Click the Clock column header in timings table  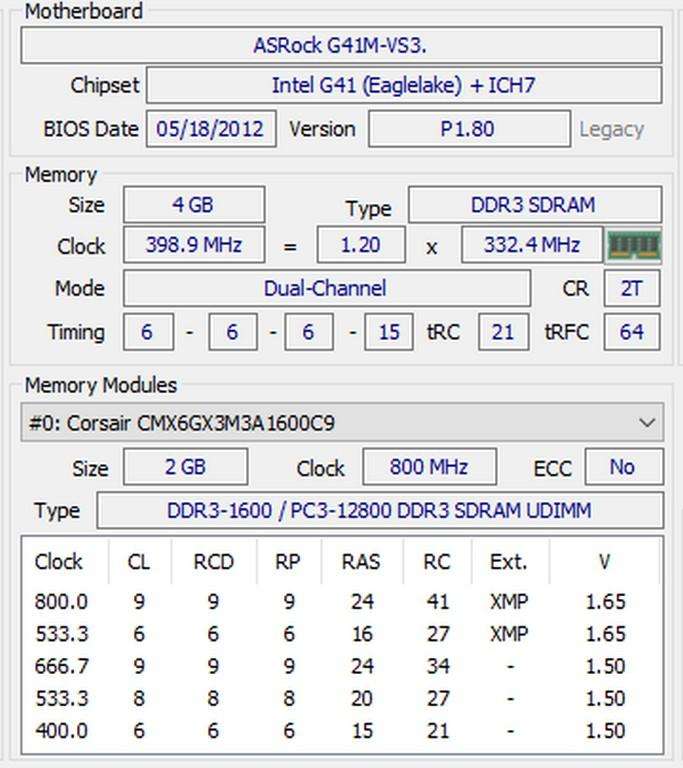pos(59,562)
